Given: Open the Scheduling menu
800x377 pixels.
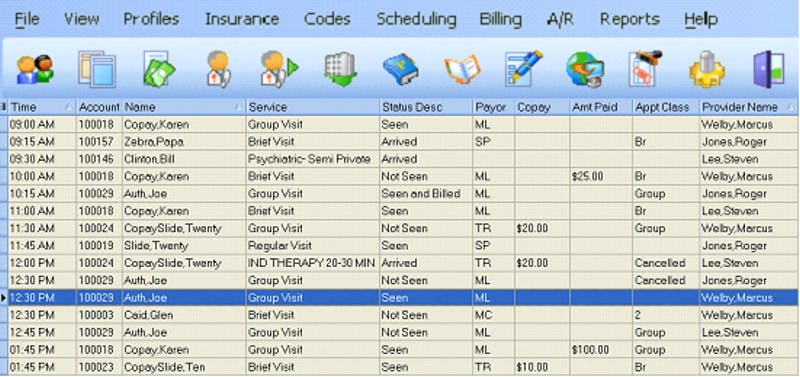Looking at the screenshot, I should pyautogui.click(x=416, y=20).
